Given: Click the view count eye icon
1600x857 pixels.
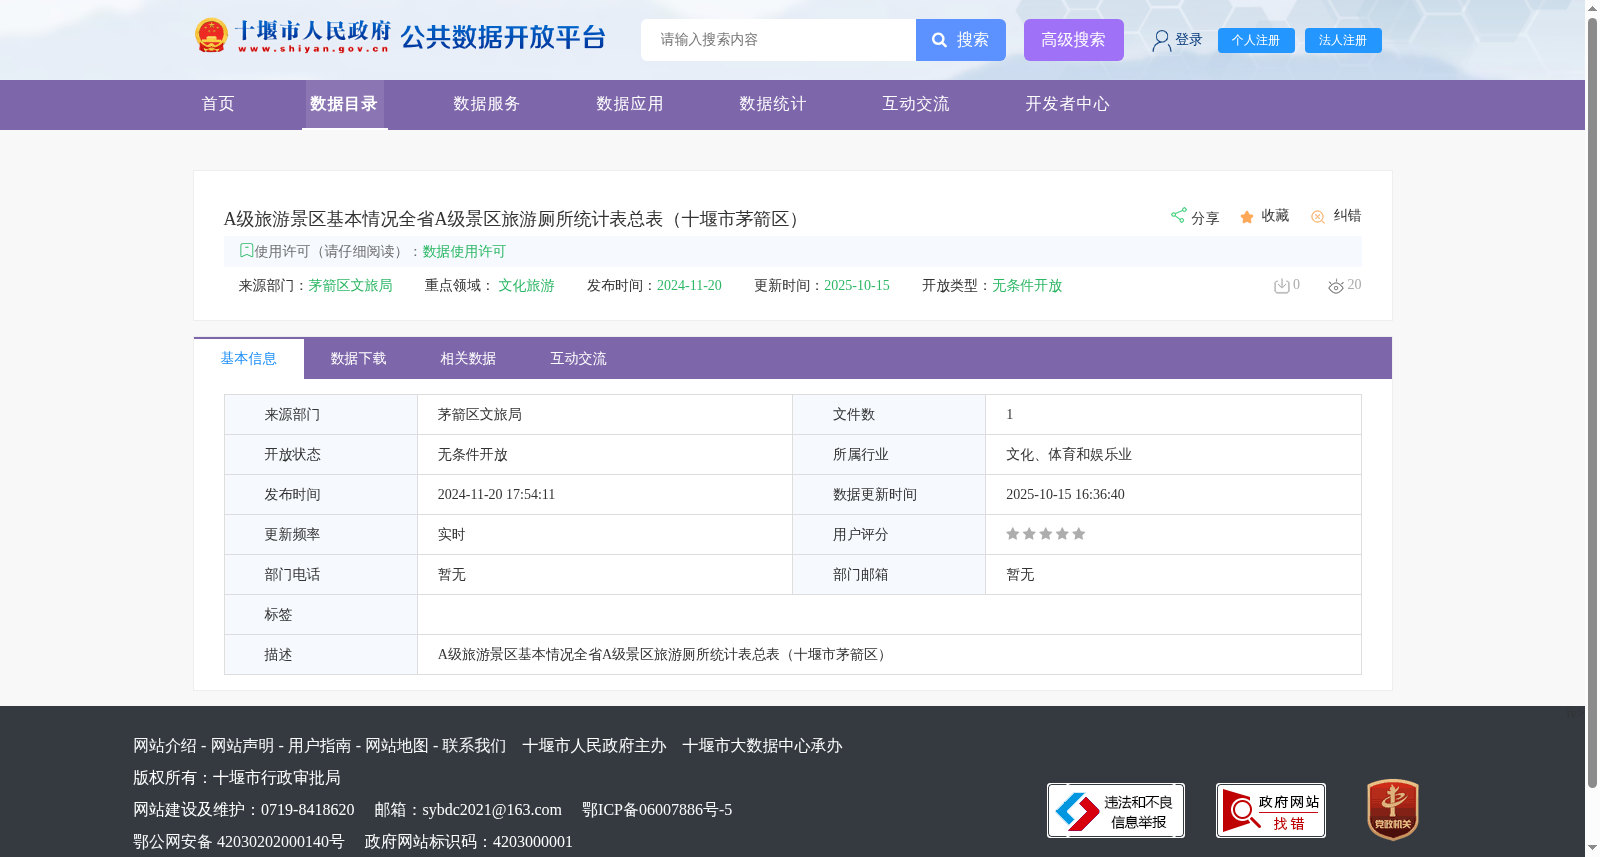Looking at the screenshot, I should coord(1335,287).
